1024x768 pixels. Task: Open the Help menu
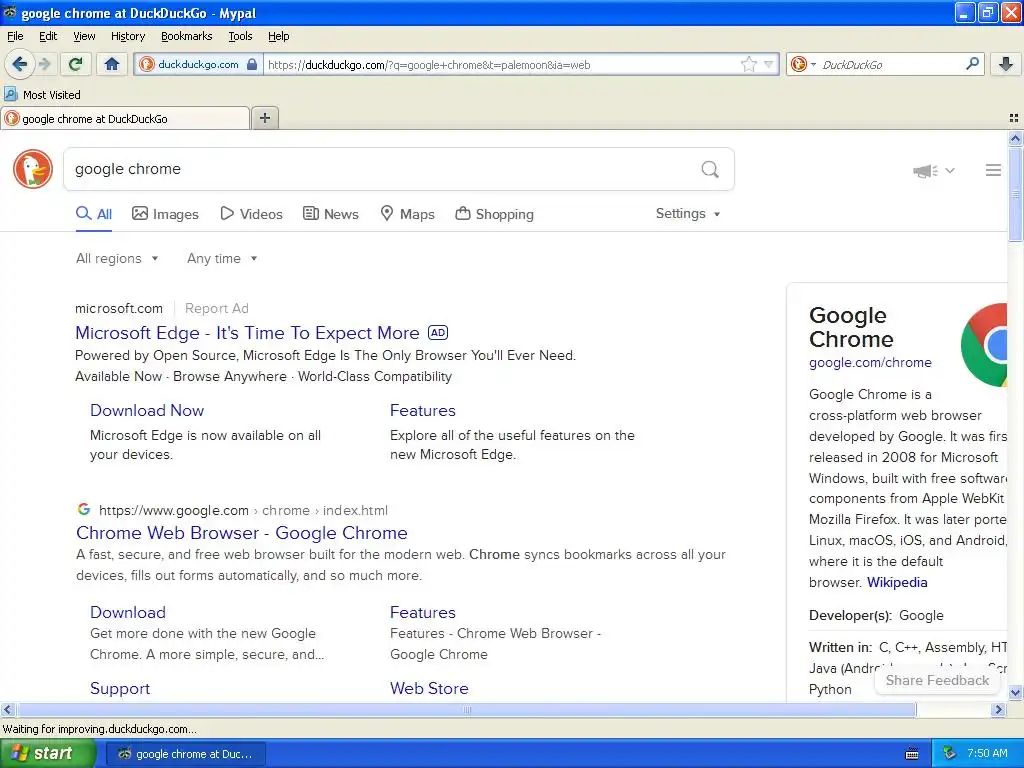(279, 36)
